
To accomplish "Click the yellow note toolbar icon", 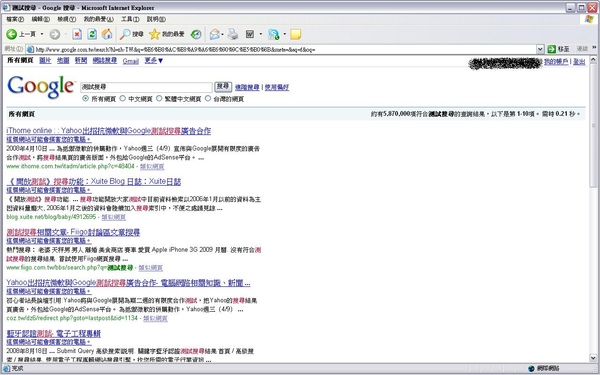I will point(295,34).
